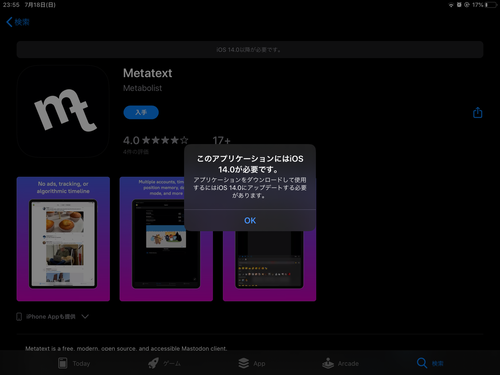Tap the 4.0 star rating
500x375 pixels.
coord(156,140)
